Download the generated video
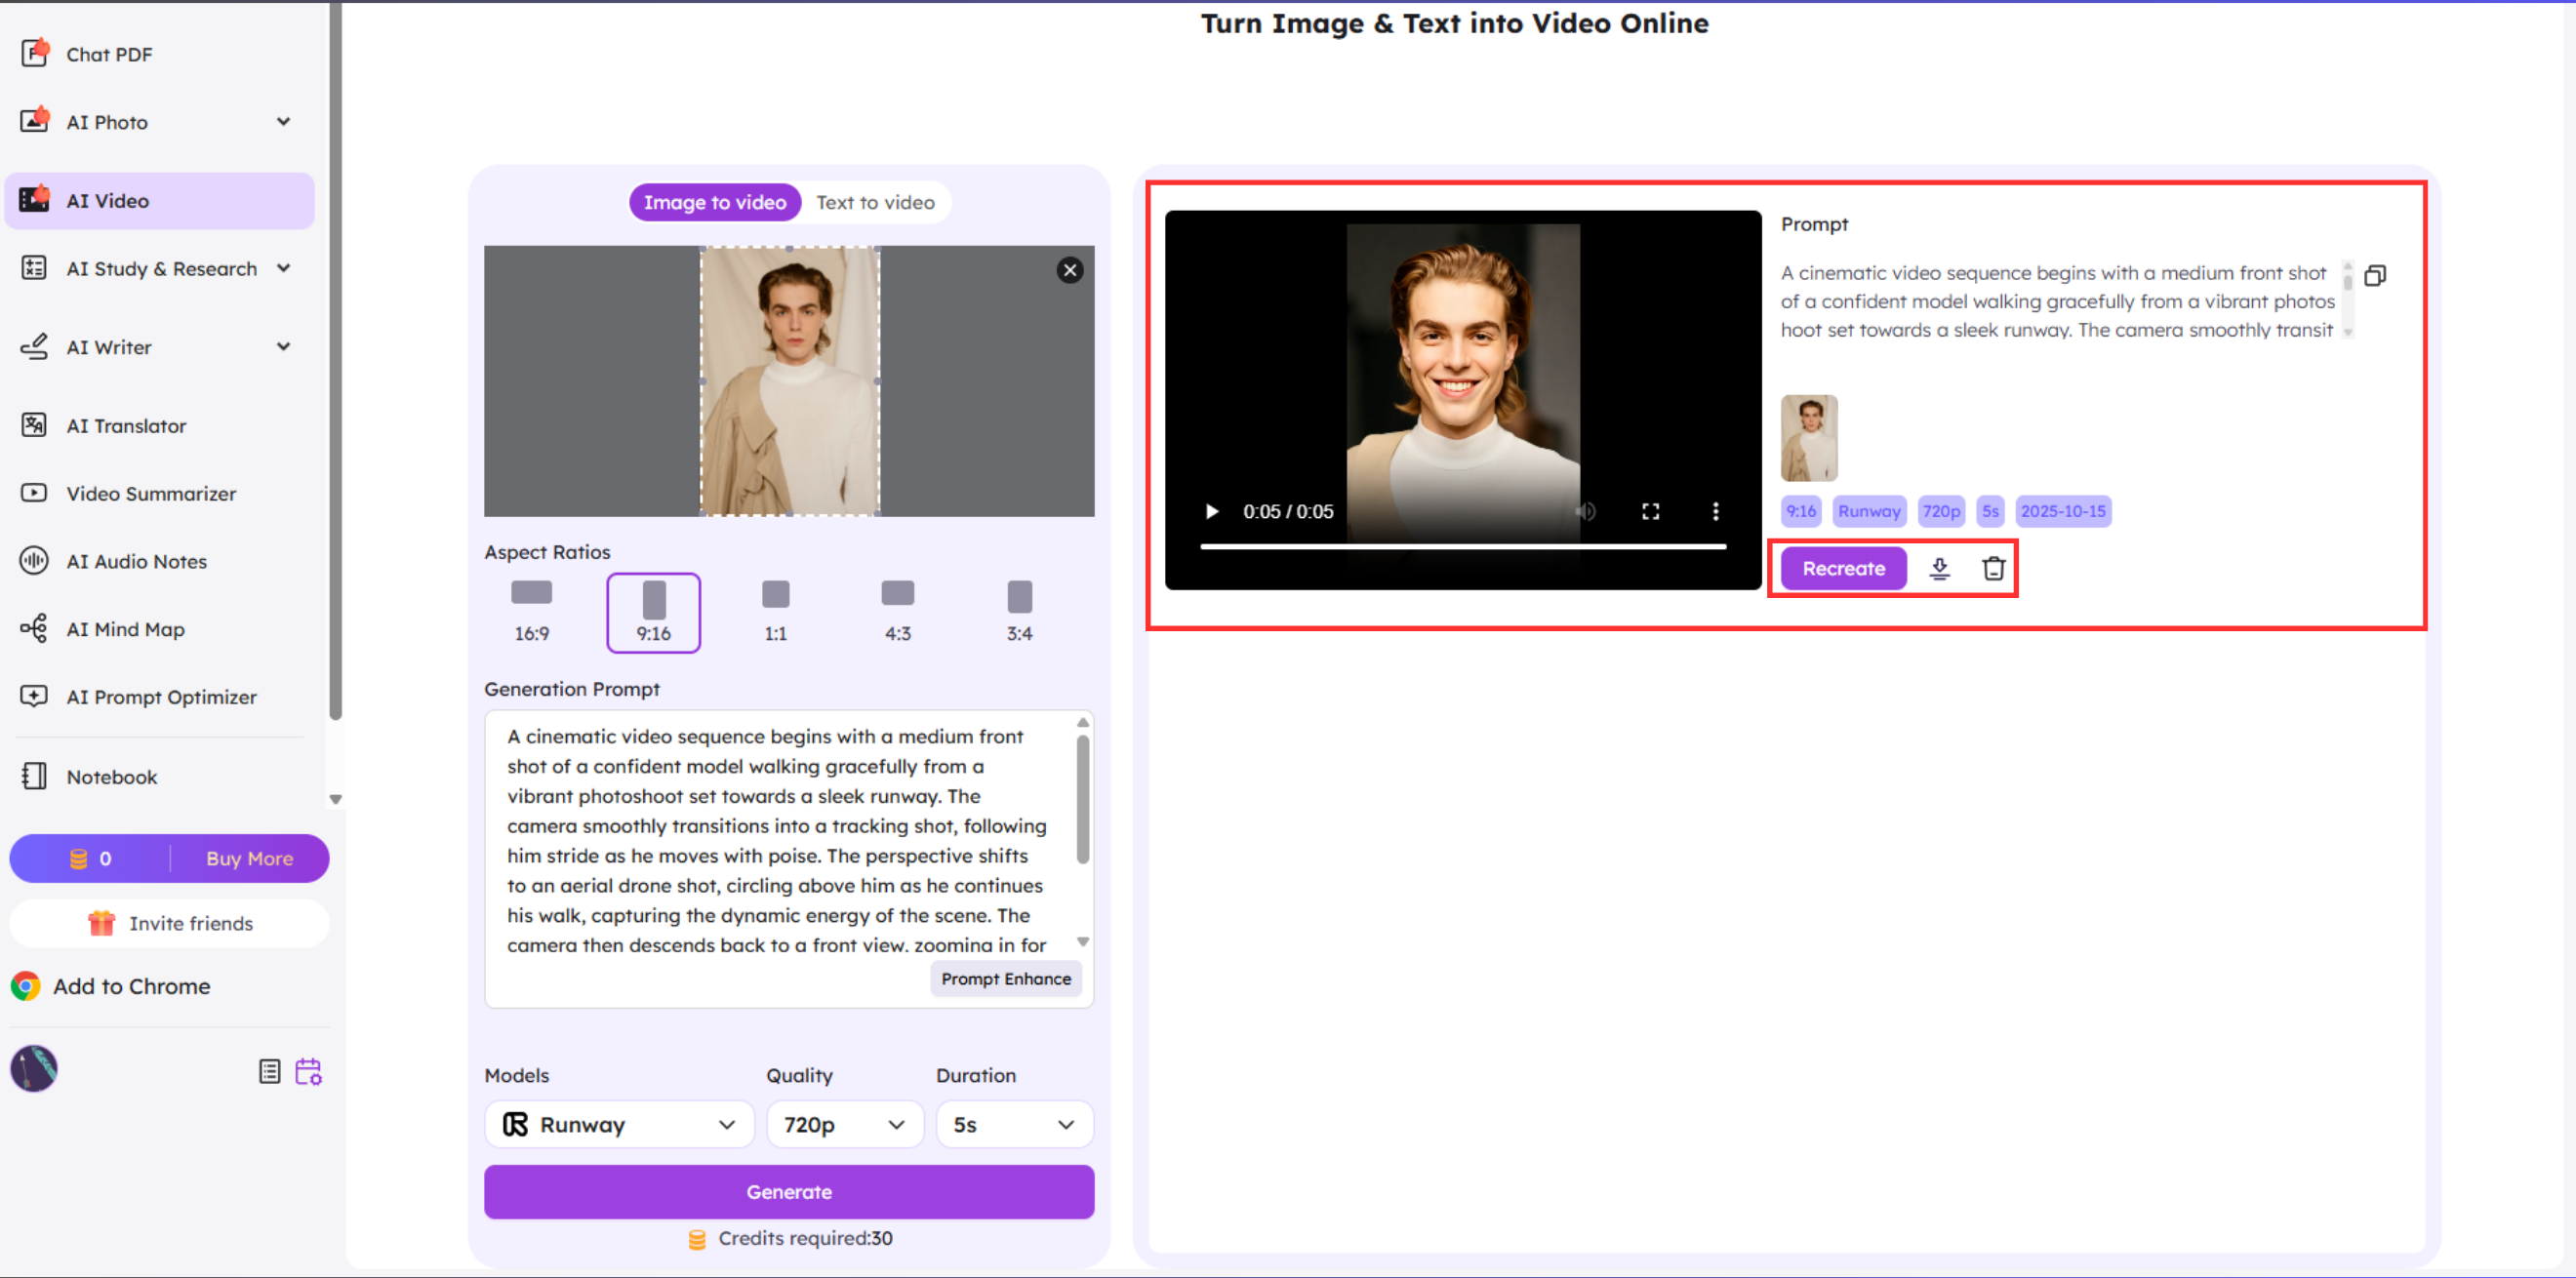 (x=1940, y=568)
